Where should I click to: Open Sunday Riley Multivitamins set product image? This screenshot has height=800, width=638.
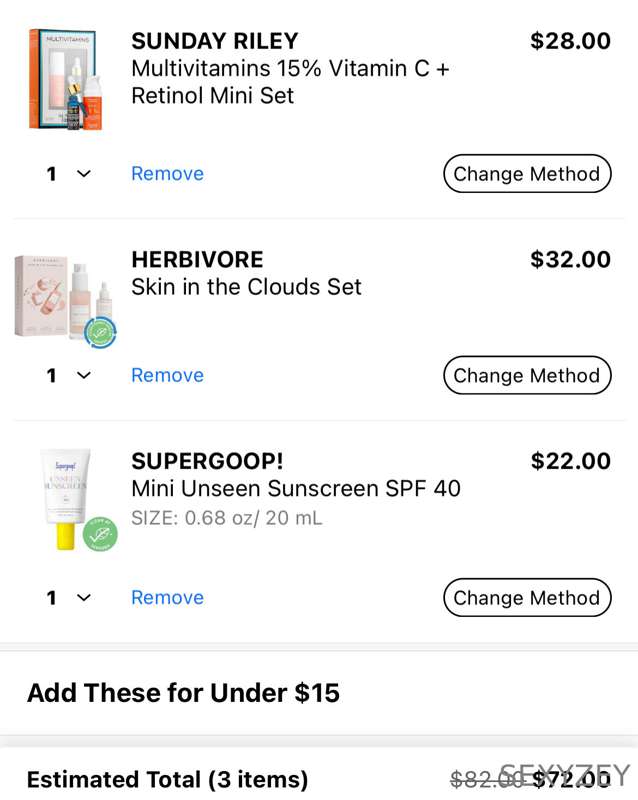tap(65, 80)
